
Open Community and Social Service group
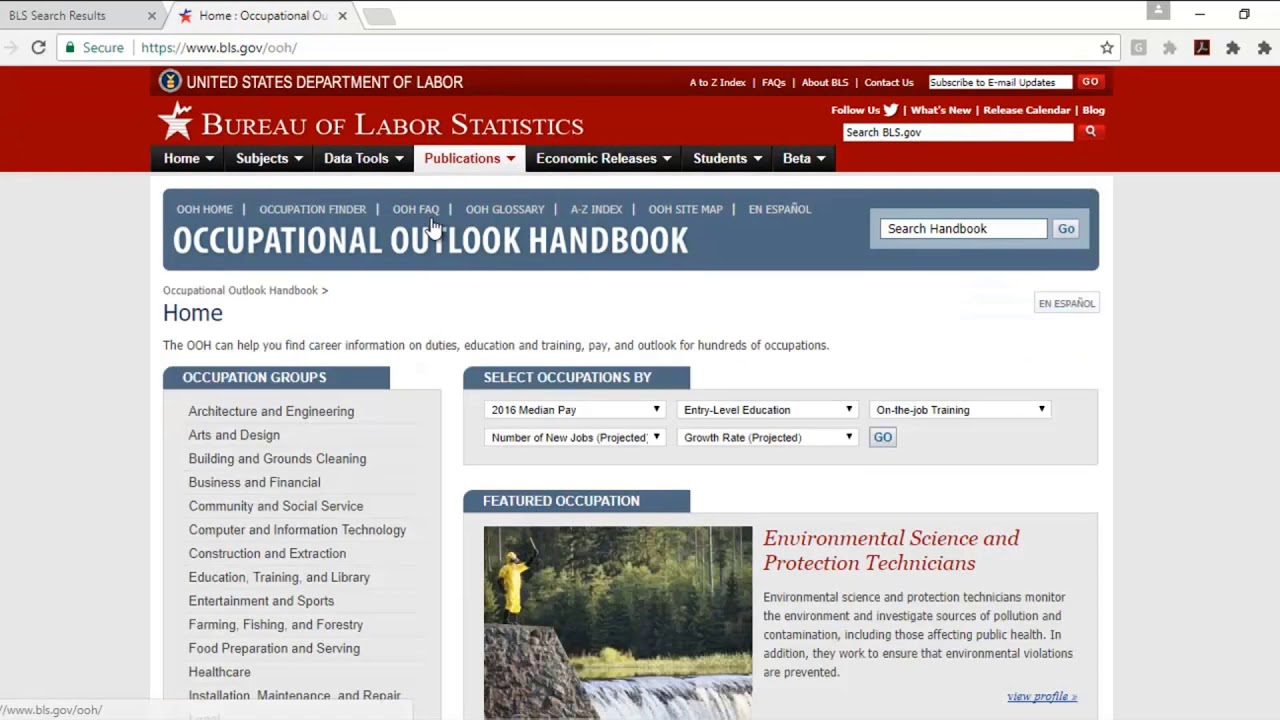click(275, 506)
